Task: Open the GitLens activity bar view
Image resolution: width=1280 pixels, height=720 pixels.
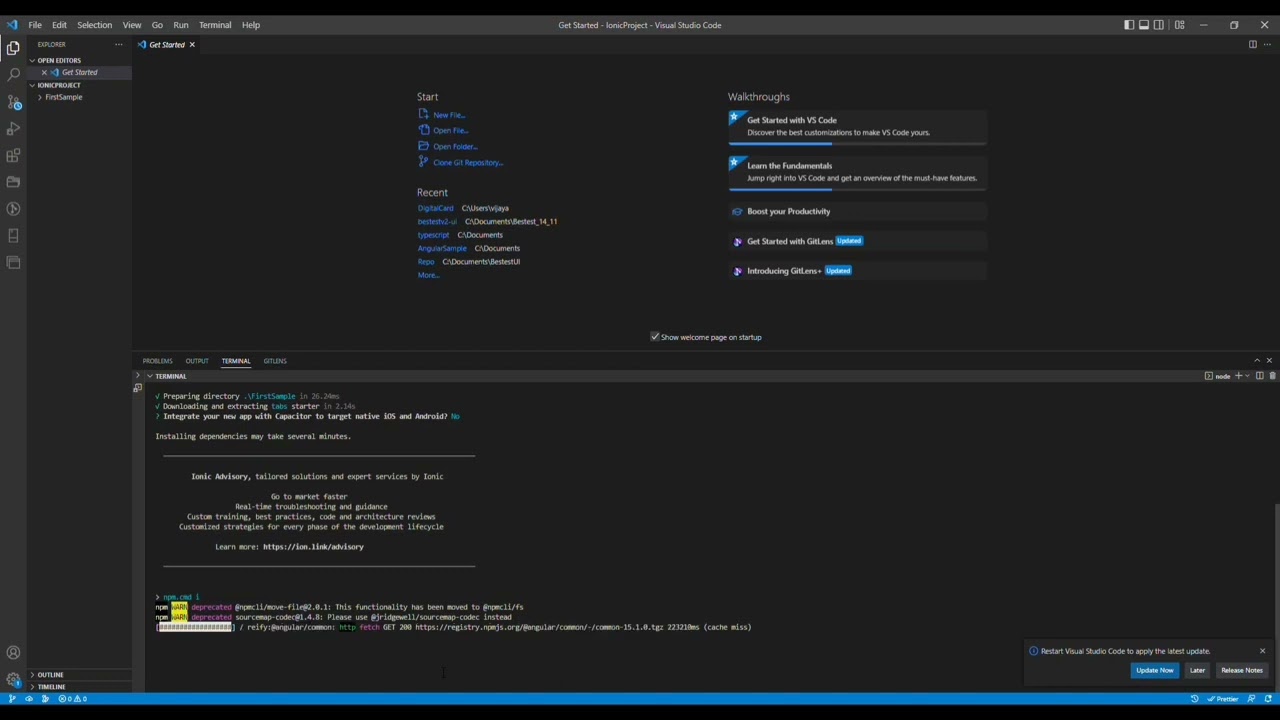Action: tap(13, 209)
